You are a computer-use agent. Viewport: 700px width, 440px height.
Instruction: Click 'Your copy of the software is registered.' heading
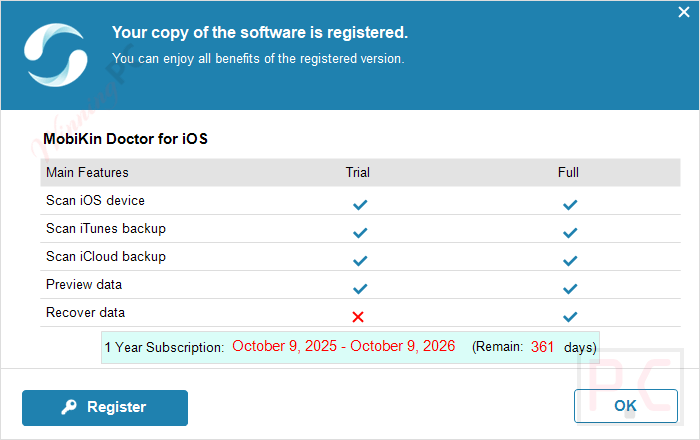pos(260,33)
